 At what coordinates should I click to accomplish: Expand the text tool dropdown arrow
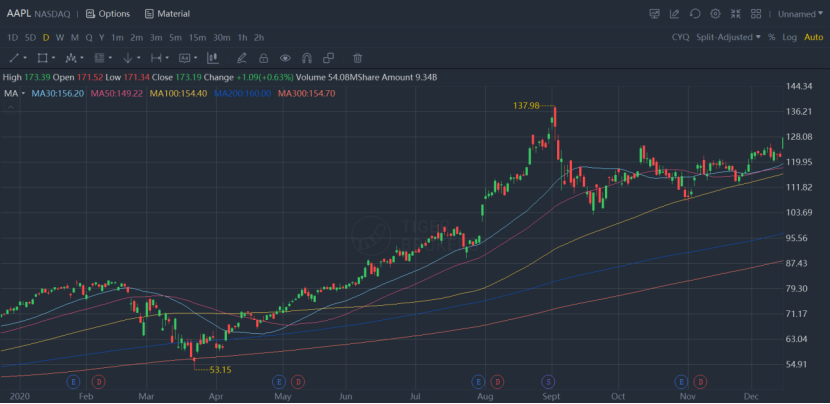(x=196, y=58)
